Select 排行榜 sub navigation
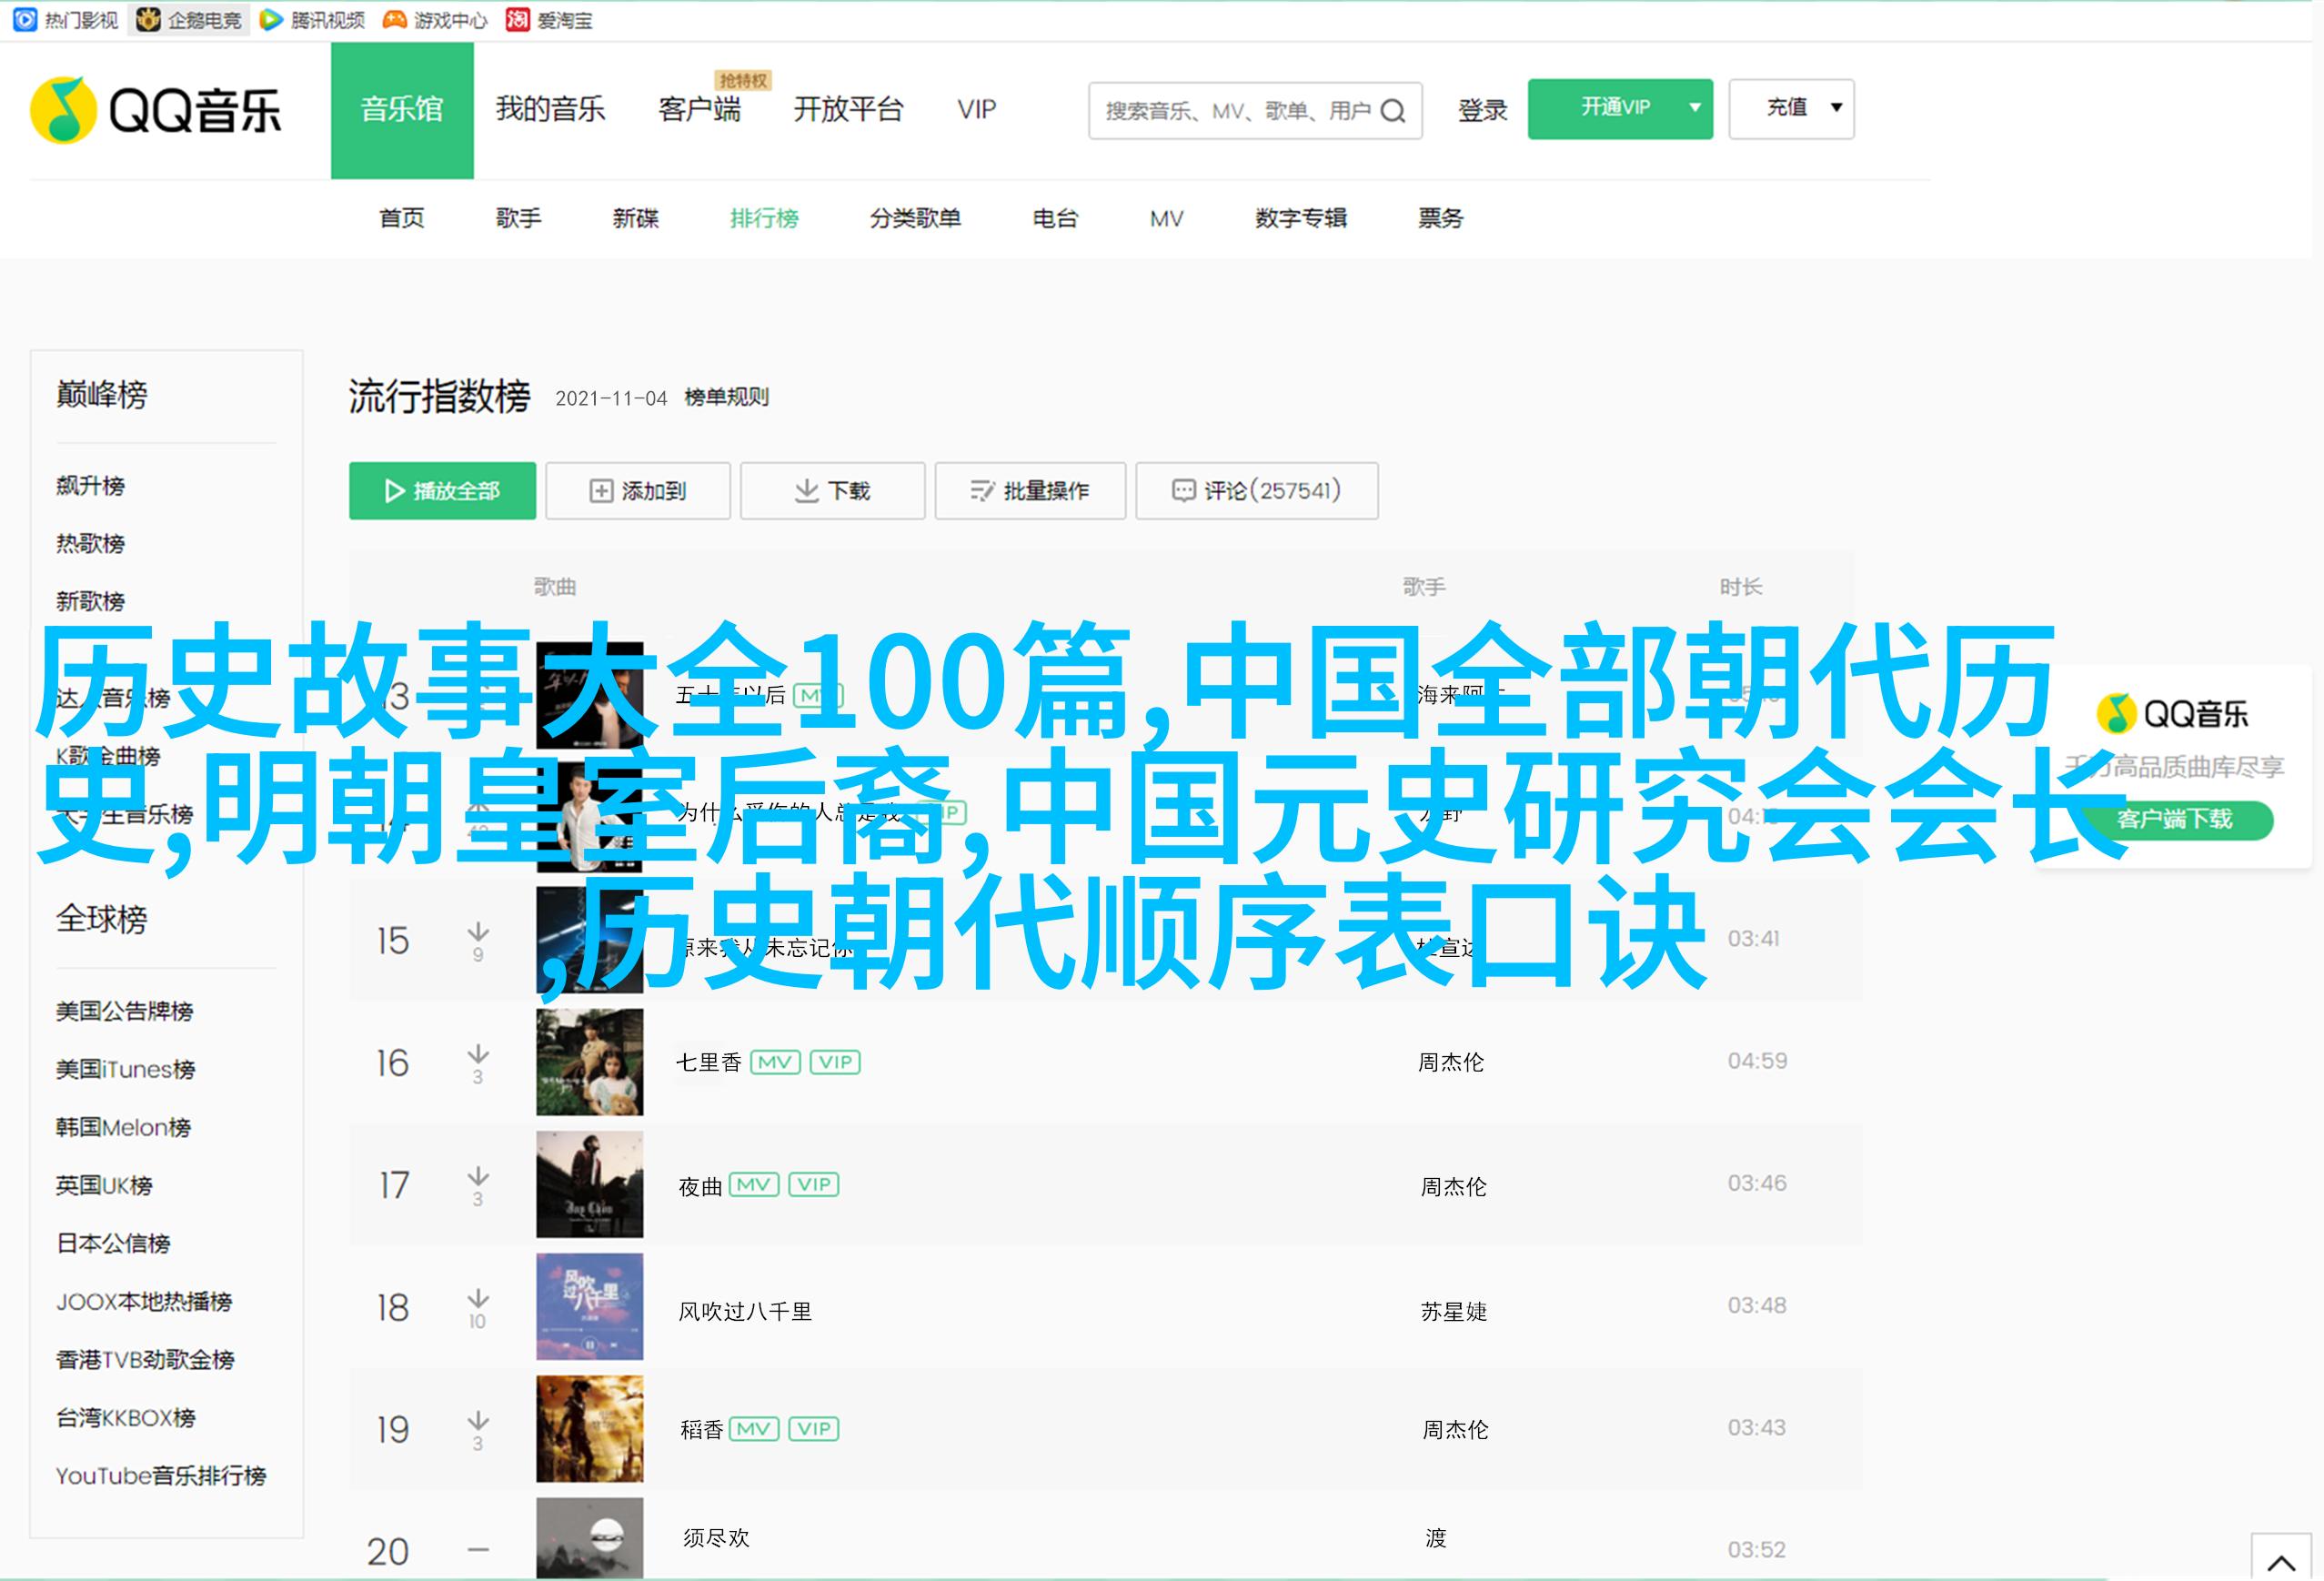This screenshot has height=1581, width=2324. tap(764, 218)
